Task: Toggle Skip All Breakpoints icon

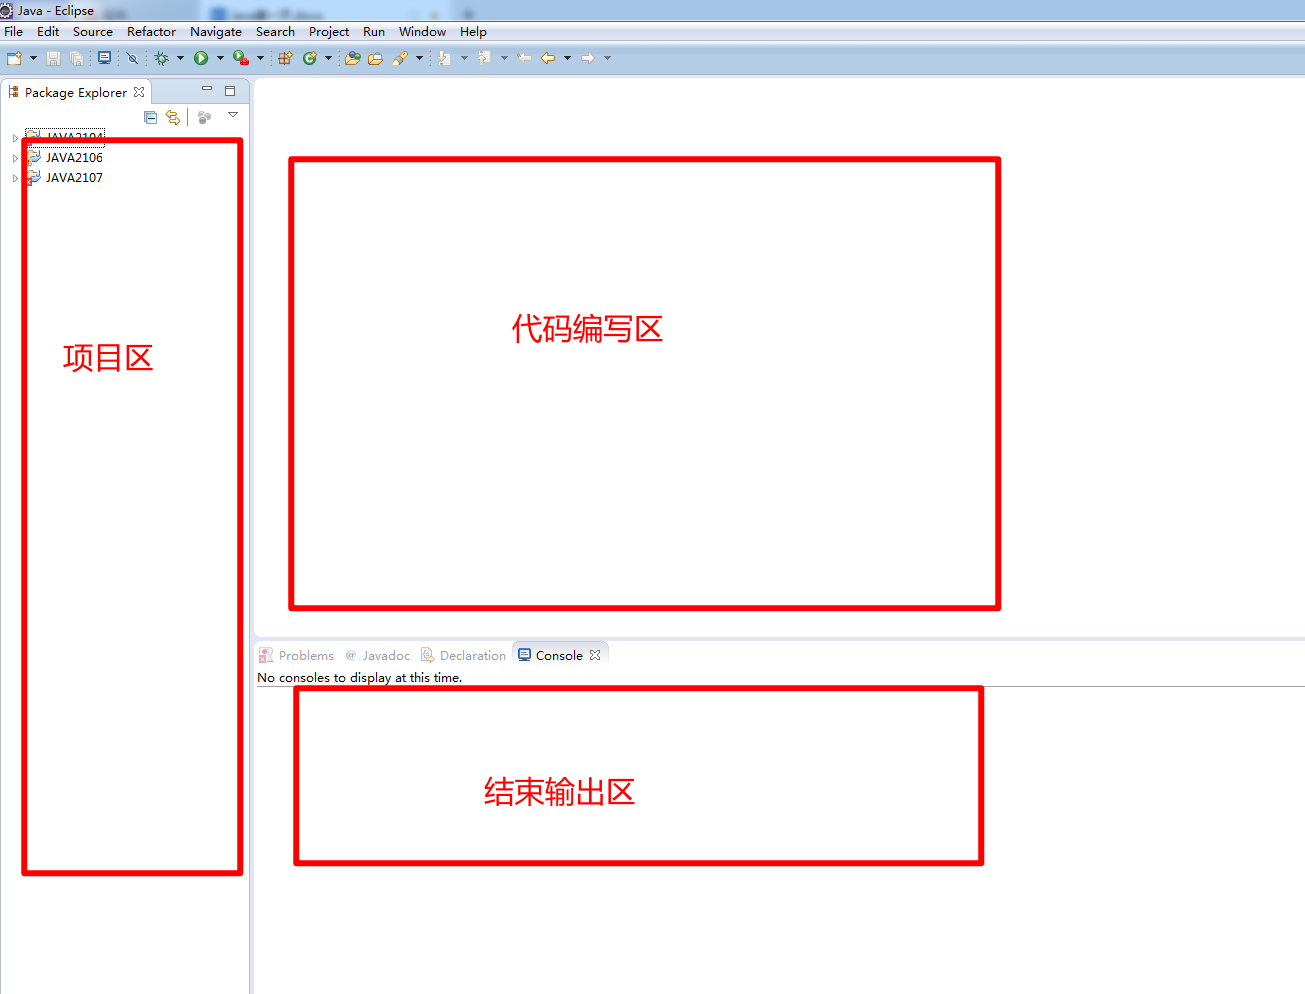Action: [132, 58]
